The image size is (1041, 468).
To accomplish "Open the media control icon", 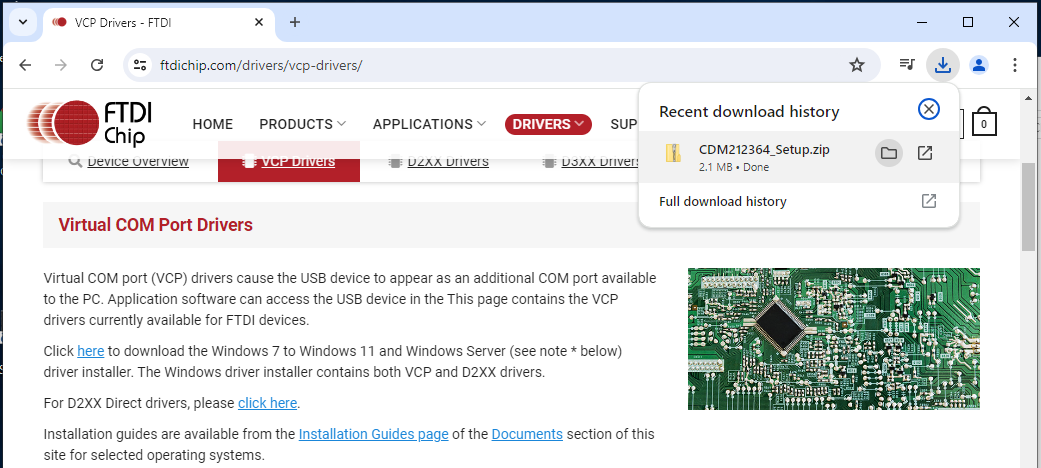I will pos(907,64).
